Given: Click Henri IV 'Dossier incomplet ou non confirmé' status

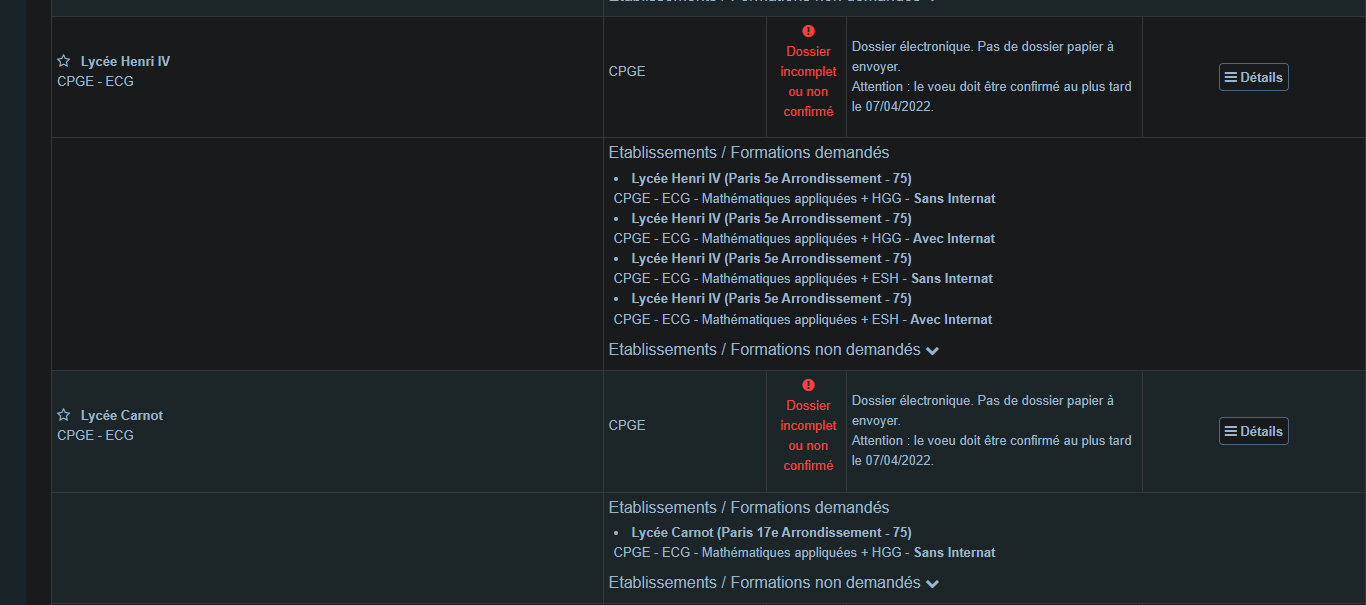Looking at the screenshot, I should (808, 82).
